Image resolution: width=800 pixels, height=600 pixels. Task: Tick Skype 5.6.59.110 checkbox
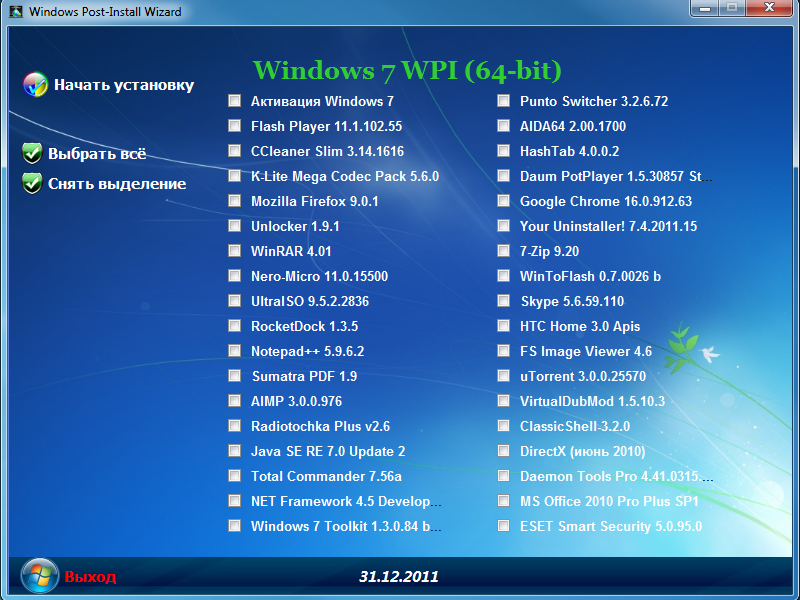504,301
